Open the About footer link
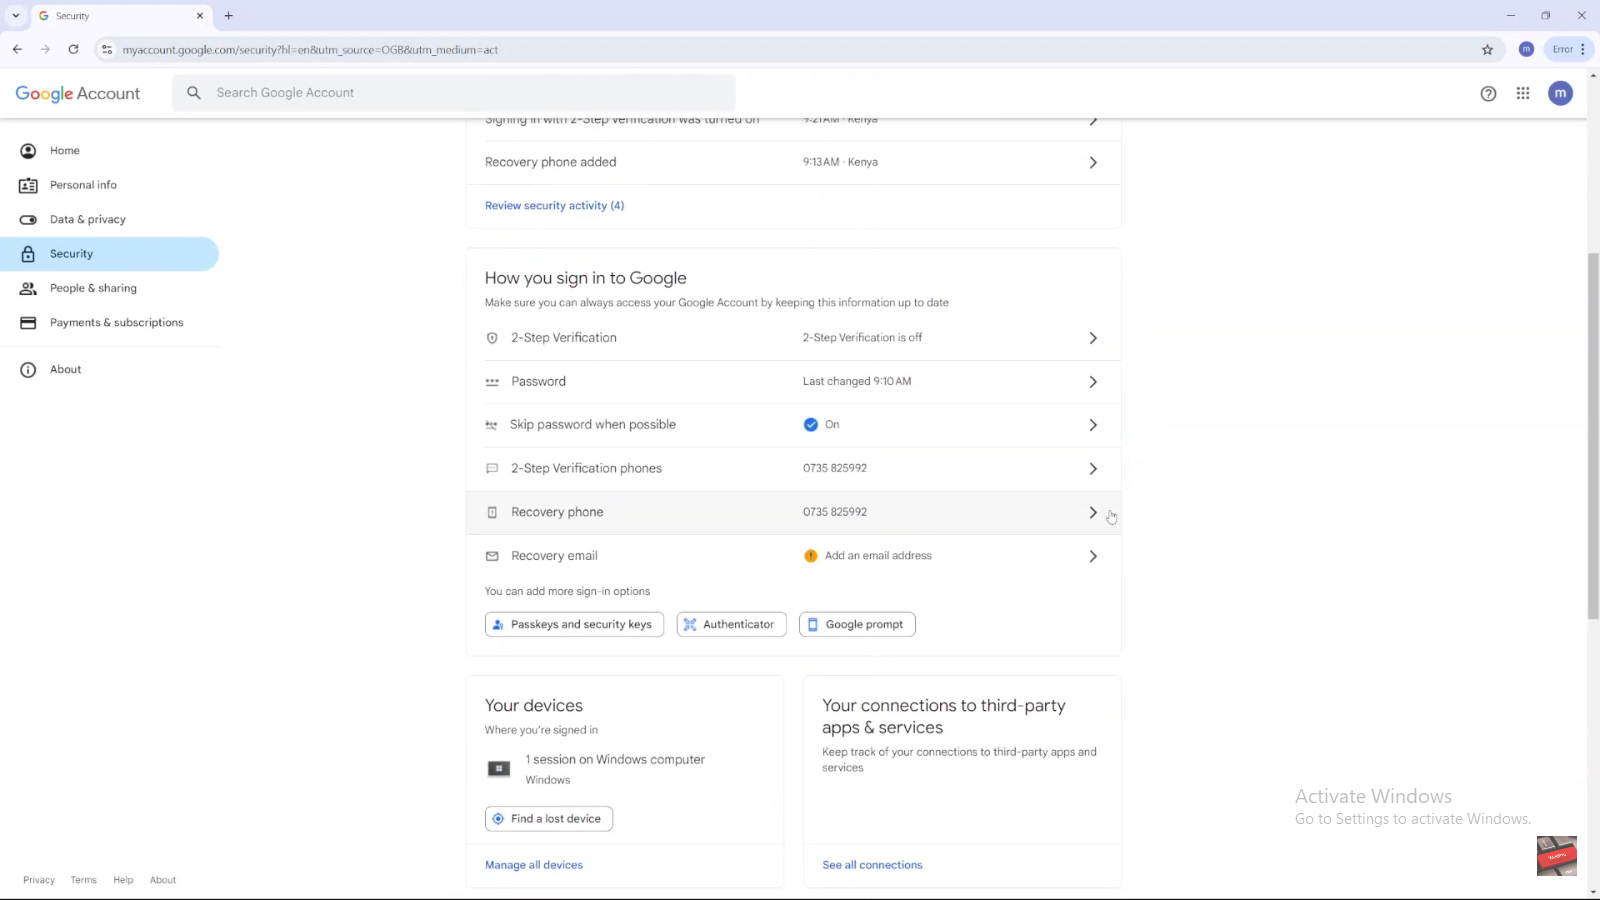The height and width of the screenshot is (900, 1600). (163, 880)
